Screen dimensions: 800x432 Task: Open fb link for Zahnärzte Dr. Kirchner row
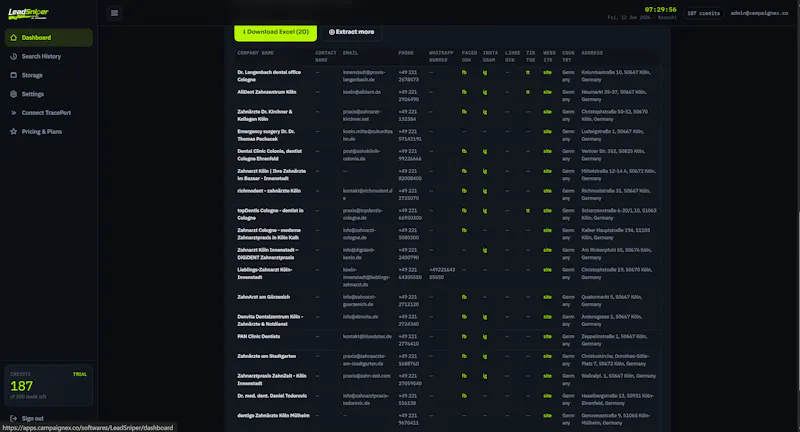coord(464,112)
